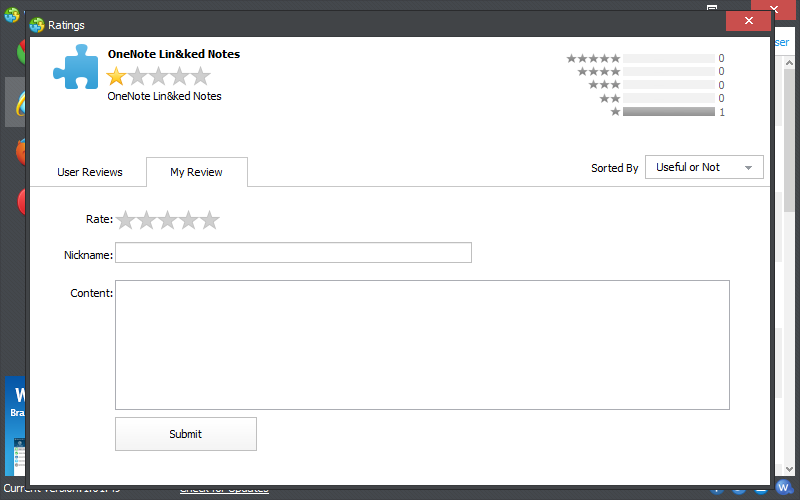Click the Ratings window globe icon

(x=37, y=24)
